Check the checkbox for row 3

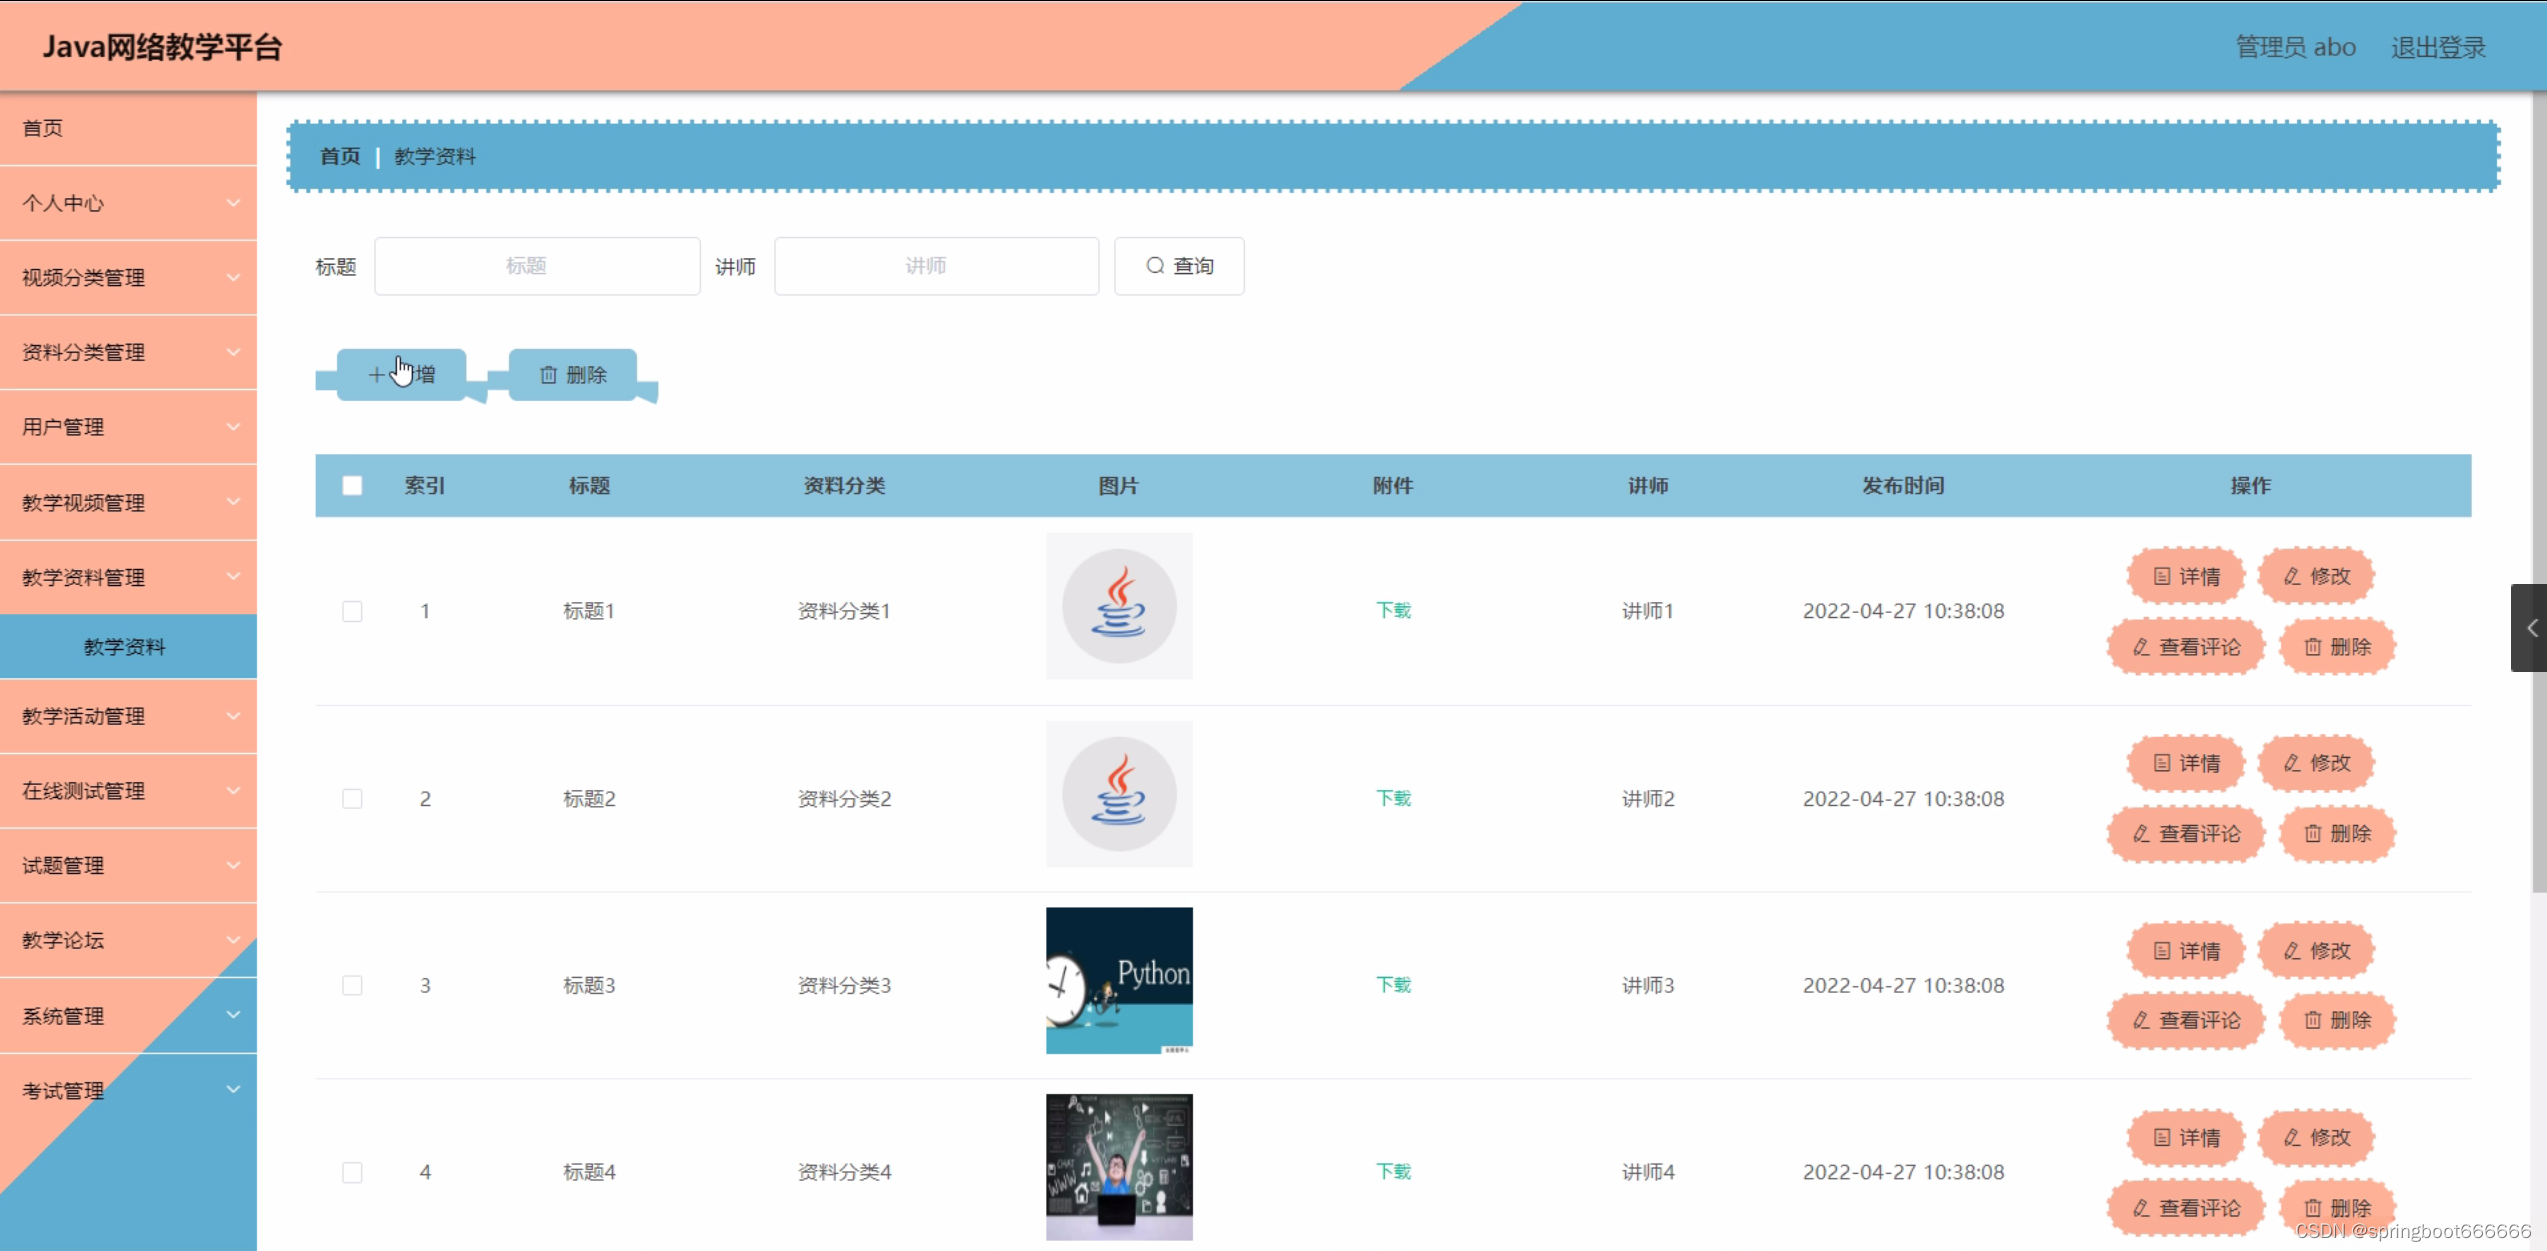[352, 986]
